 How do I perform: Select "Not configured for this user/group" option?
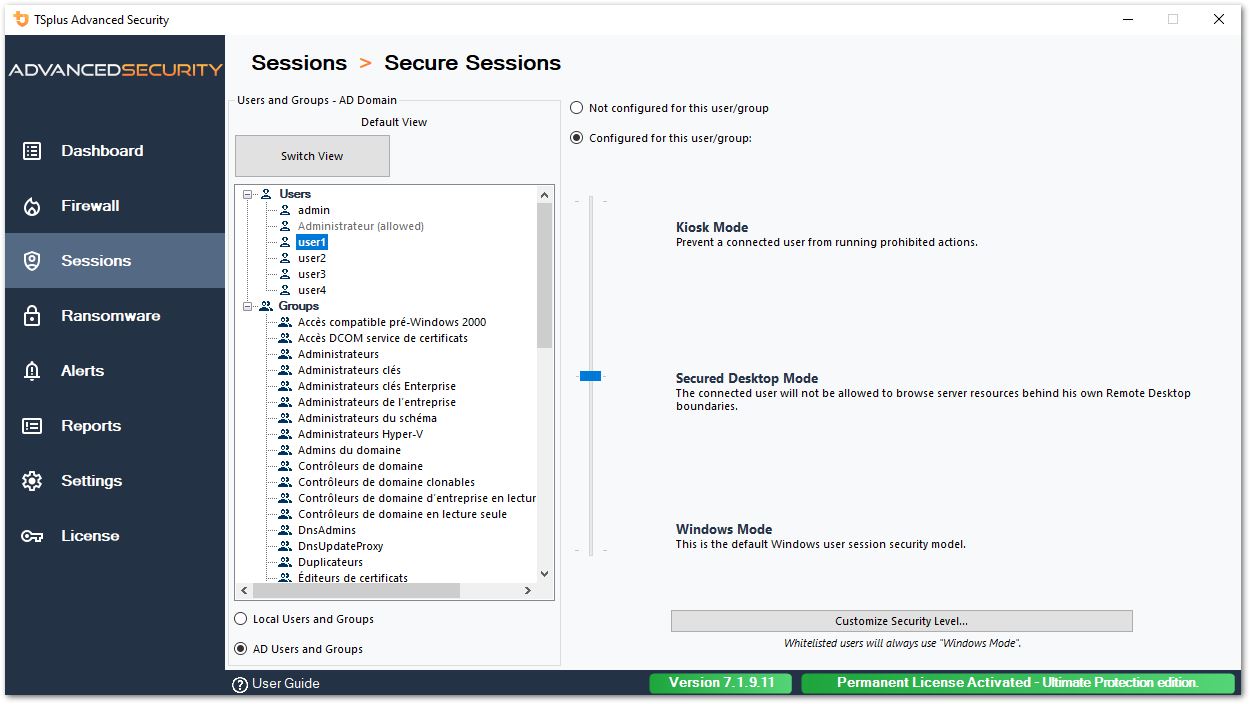(x=577, y=108)
